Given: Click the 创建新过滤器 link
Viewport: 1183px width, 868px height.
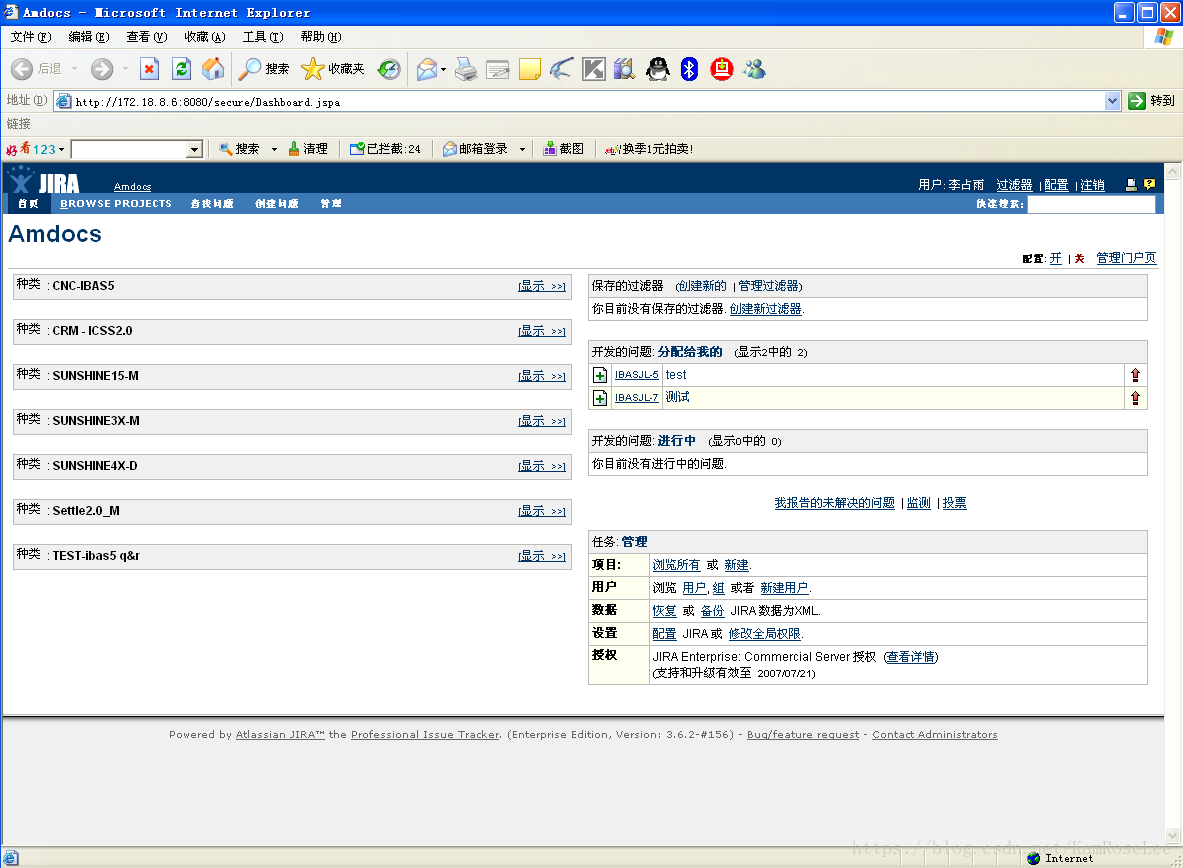Looking at the screenshot, I should (765, 309).
